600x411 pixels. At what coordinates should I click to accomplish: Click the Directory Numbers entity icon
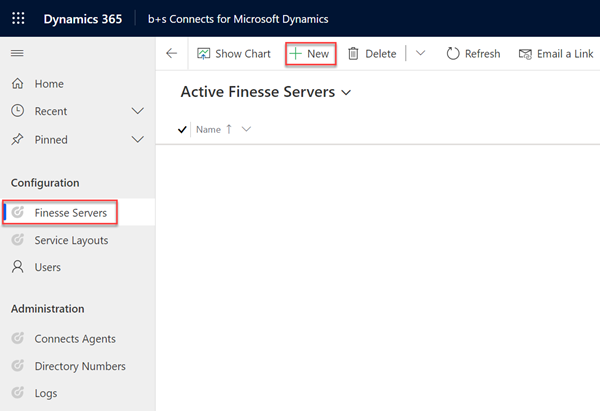coord(18,365)
